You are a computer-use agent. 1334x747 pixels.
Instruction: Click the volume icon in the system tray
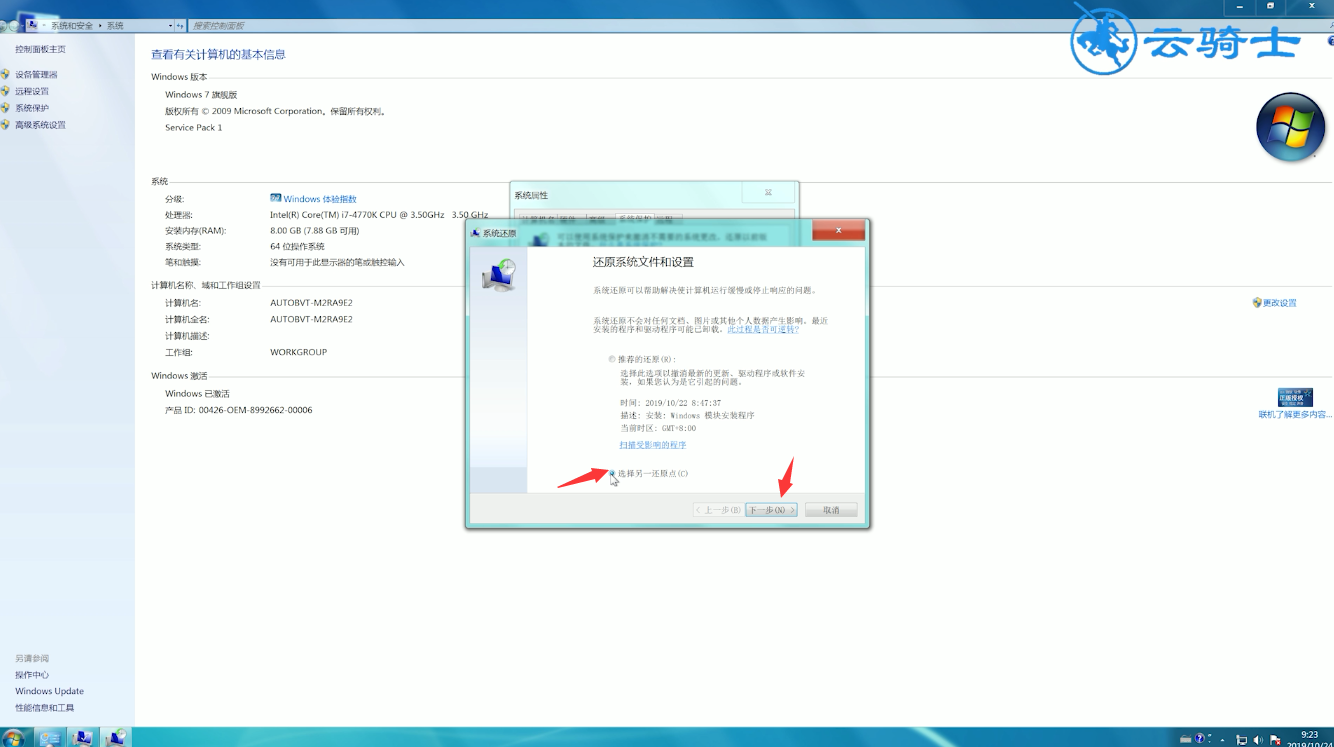1258,740
